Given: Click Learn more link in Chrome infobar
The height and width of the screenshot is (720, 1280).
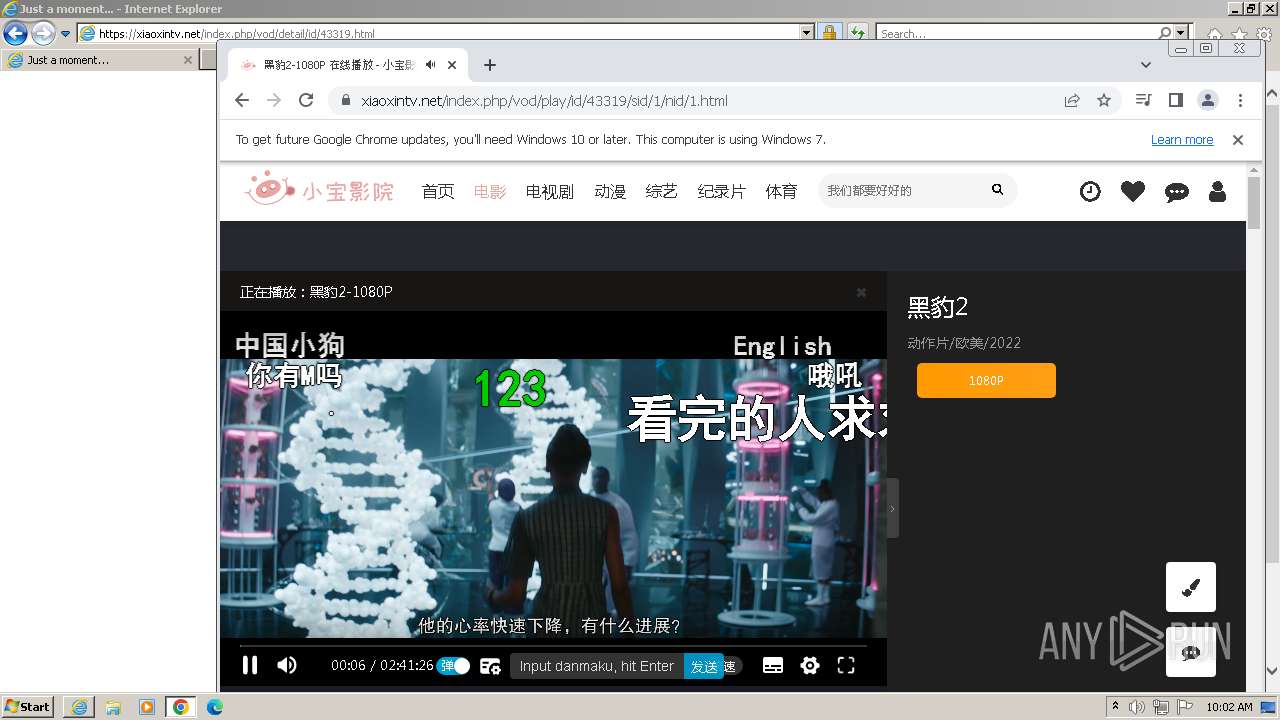Looking at the screenshot, I should click(x=1182, y=140).
